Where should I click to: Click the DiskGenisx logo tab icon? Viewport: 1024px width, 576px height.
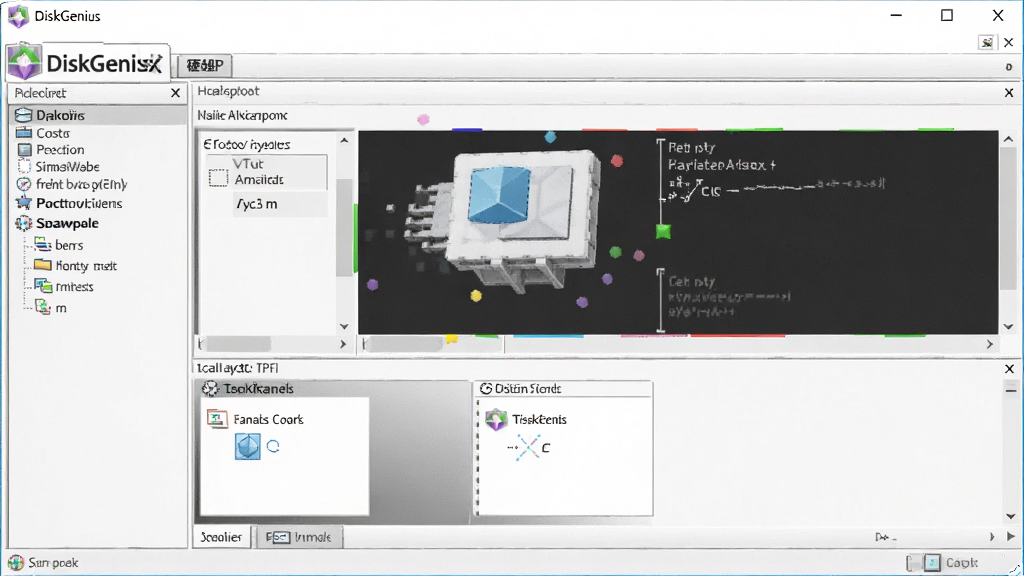pyautogui.click(x=25, y=63)
